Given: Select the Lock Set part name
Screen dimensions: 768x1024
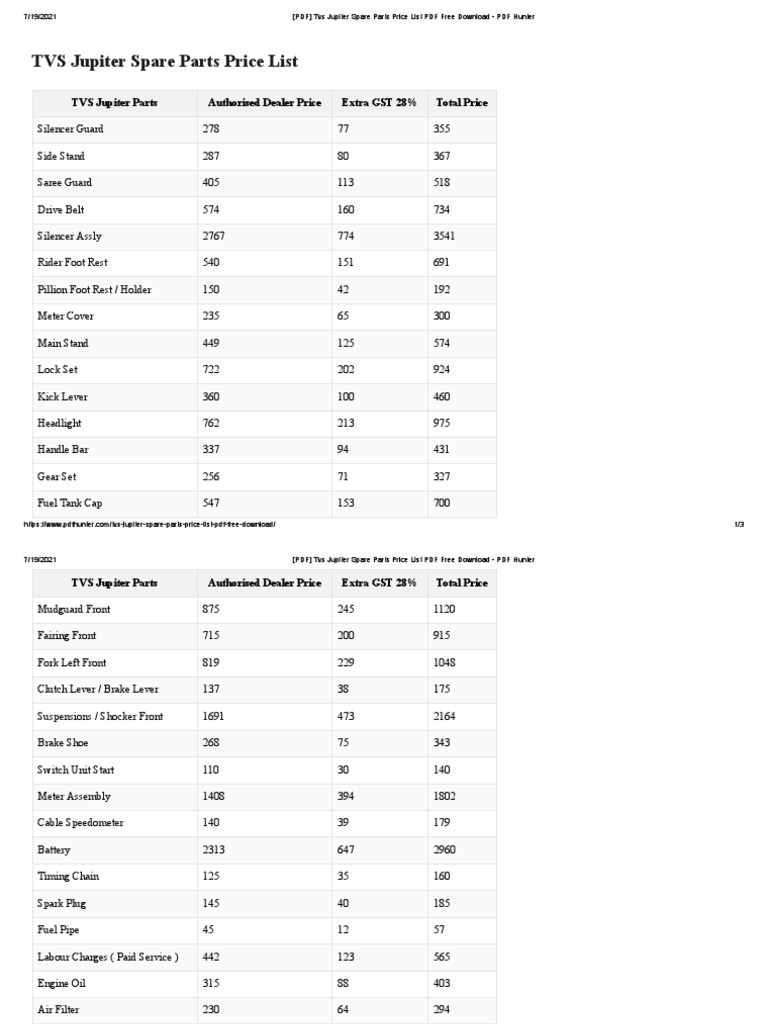Looking at the screenshot, I should 58,370.
